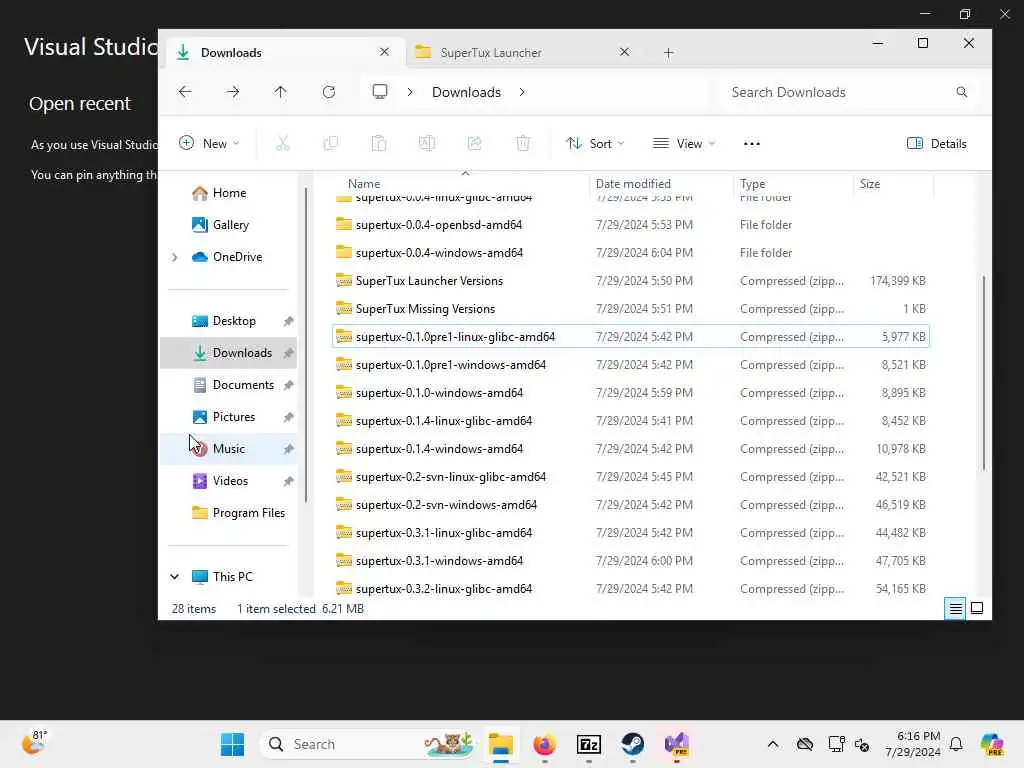Open the taskbar clock and date

[912, 744]
